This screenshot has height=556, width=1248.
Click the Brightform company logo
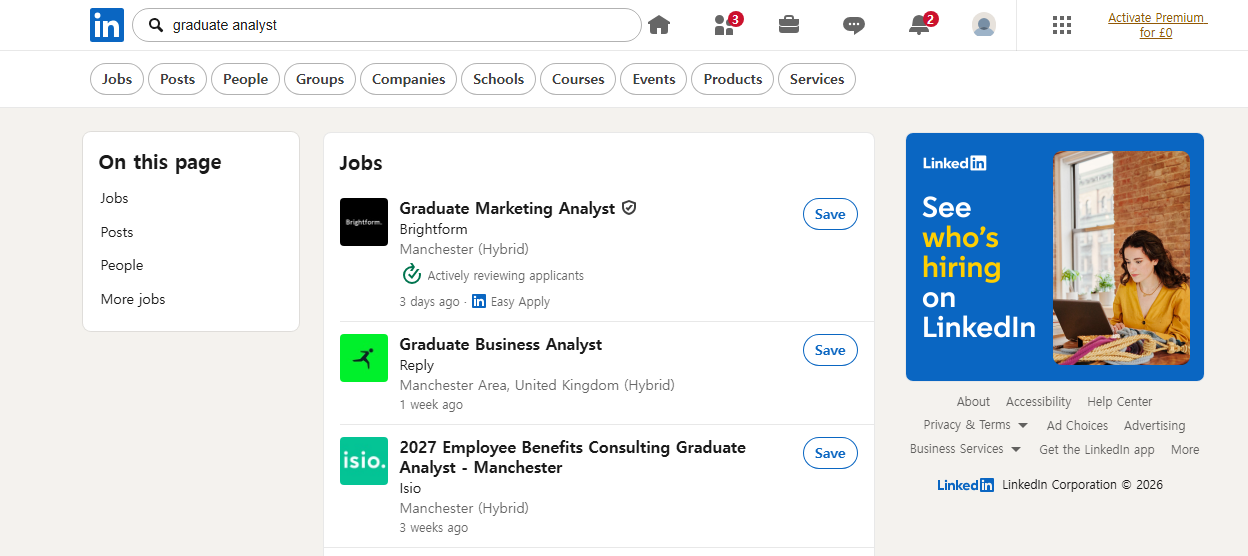364,222
